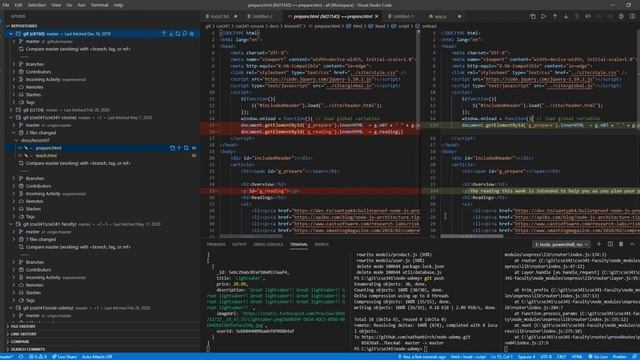
Task: Kill the terminal with trash icon
Action: pyautogui.click(x=621, y=244)
